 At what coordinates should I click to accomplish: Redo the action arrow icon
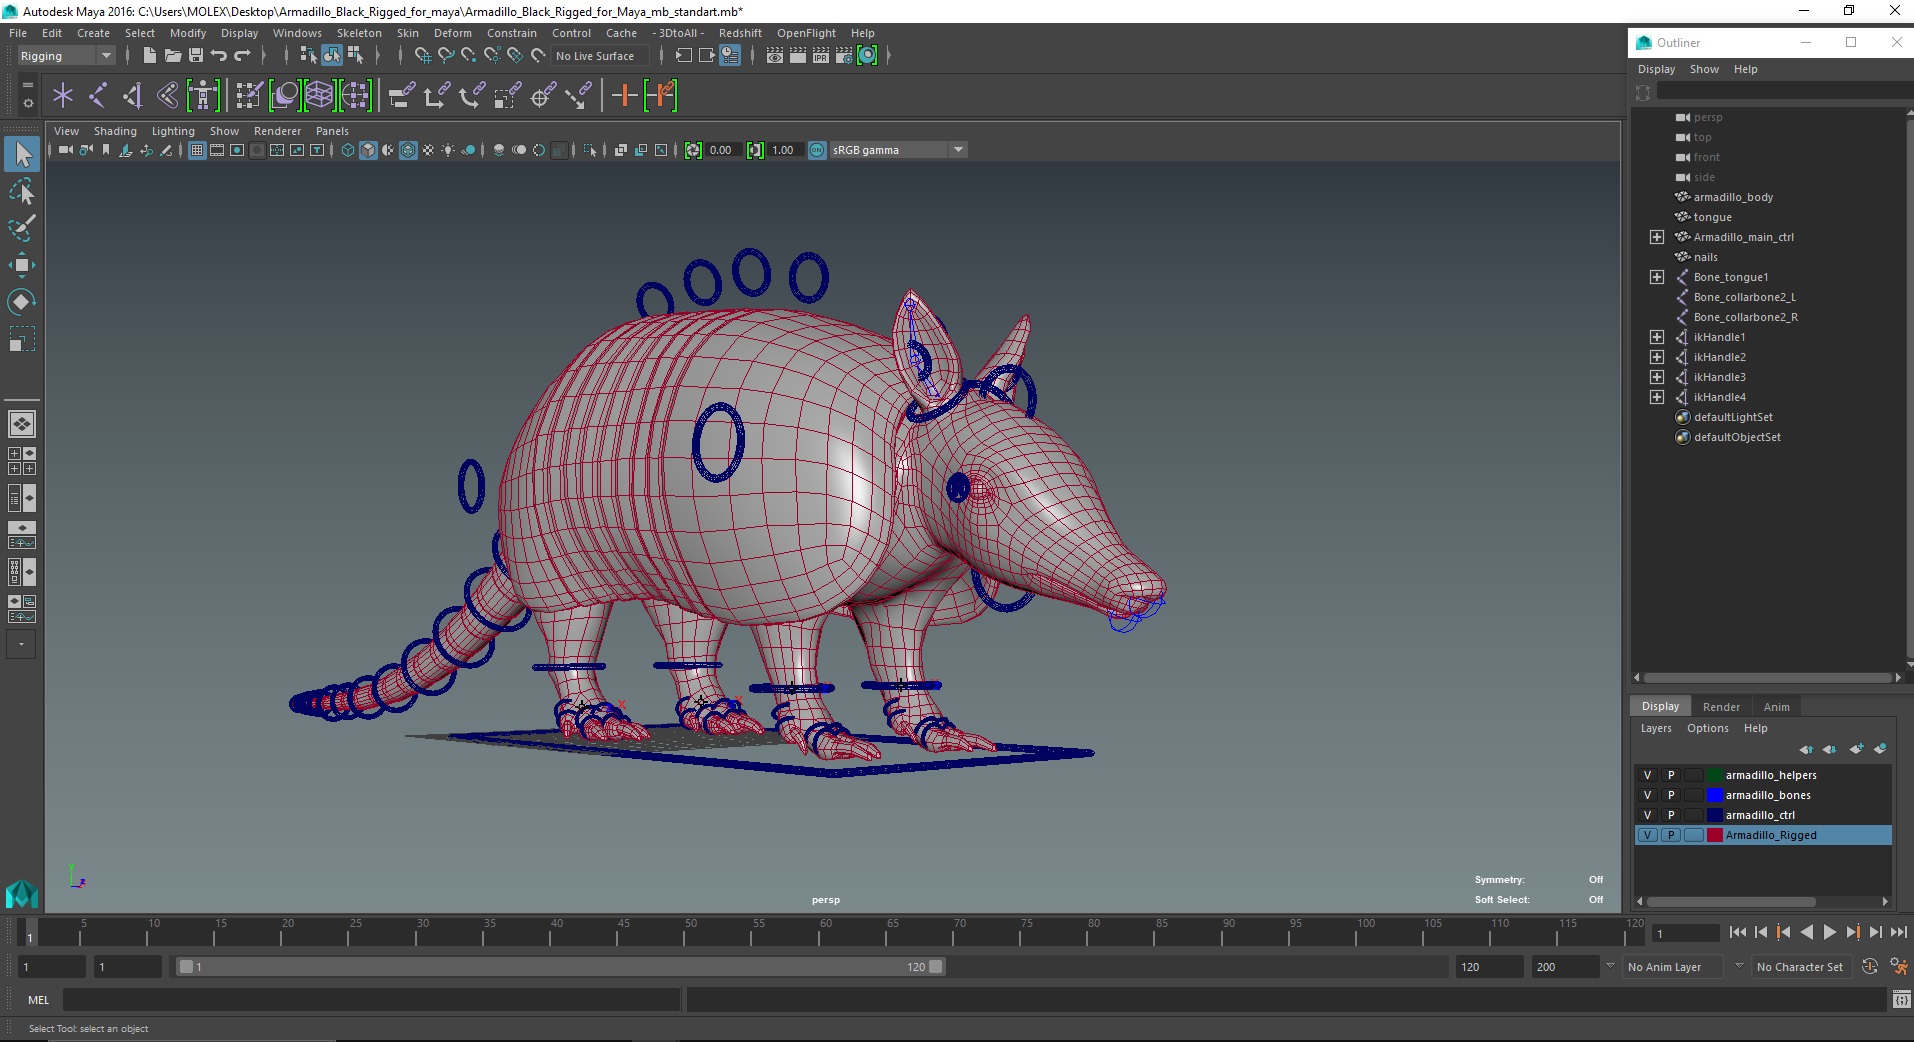click(242, 56)
